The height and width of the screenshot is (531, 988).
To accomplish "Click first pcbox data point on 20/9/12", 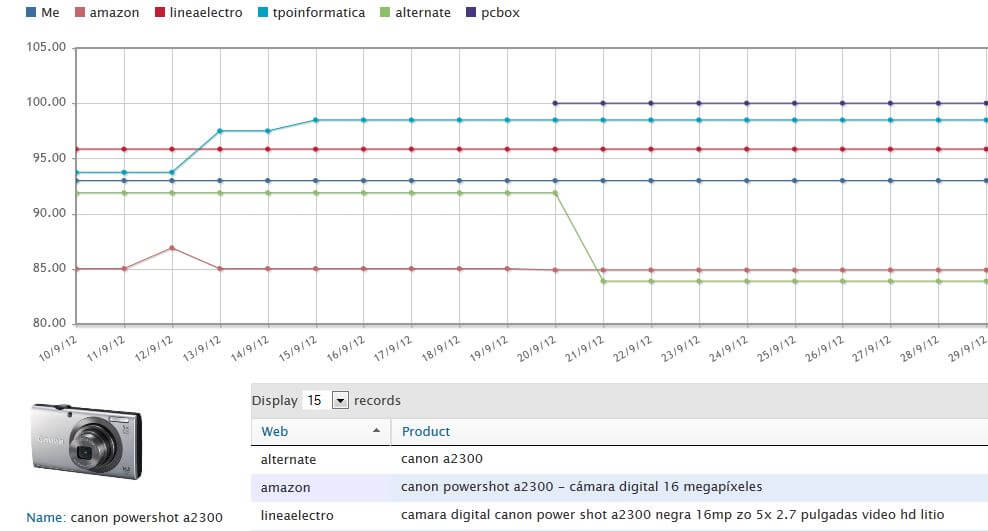I will [555, 103].
